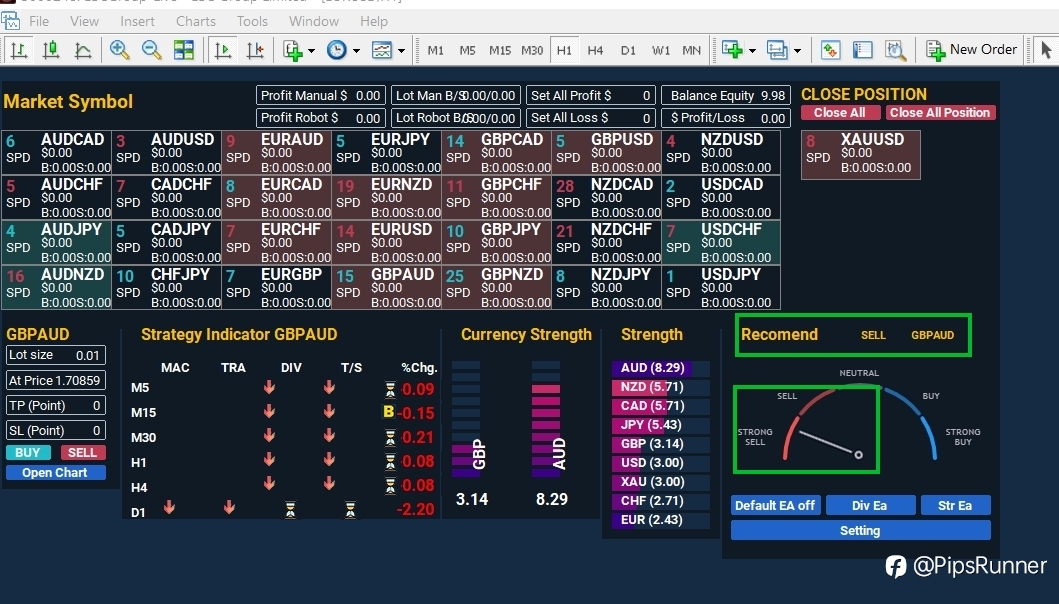The height and width of the screenshot is (604, 1059).
Task: Edit the TP (Point) field
Action: point(55,405)
